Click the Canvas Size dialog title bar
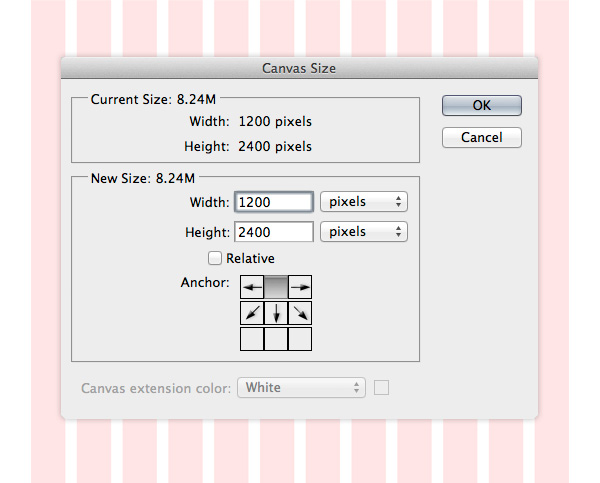Screen dimensions: 600x483 pyautogui.click(x=299, y=68)
